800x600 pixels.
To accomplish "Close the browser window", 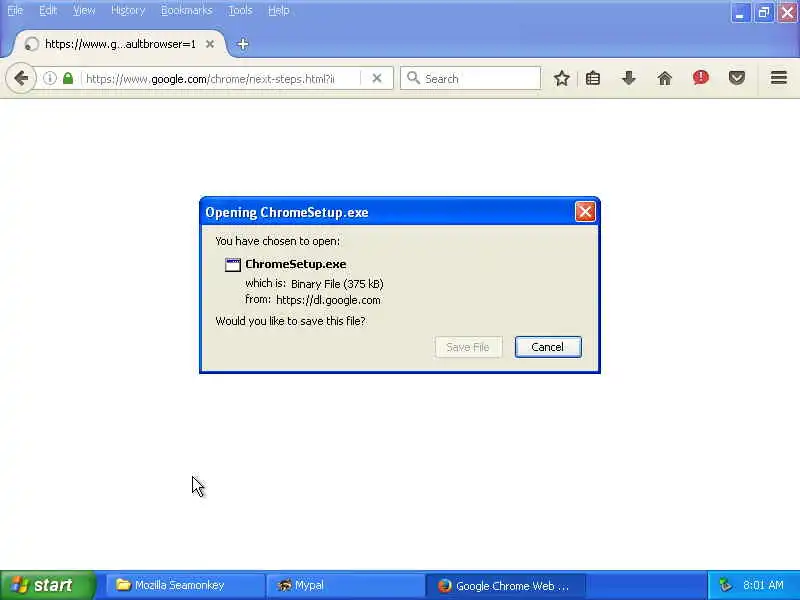I will pyautogui.click(x=788, y=13).
